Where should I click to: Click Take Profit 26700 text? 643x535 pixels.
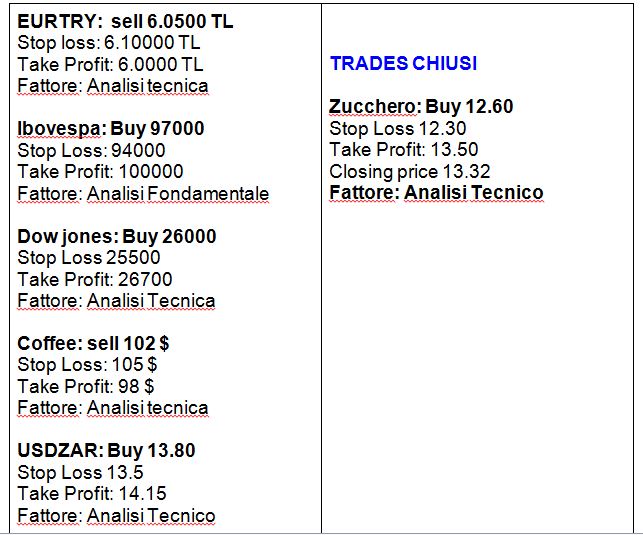[95, 280]
